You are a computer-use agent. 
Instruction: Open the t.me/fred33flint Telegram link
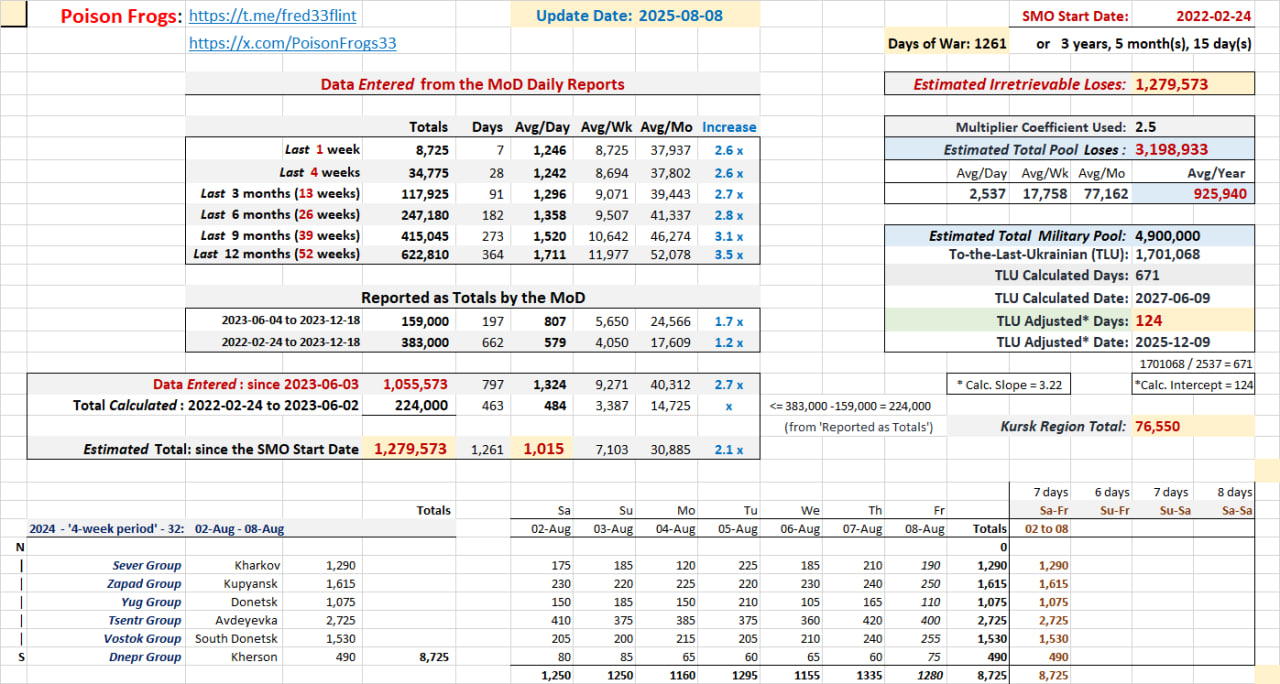(x=272, y=16)
